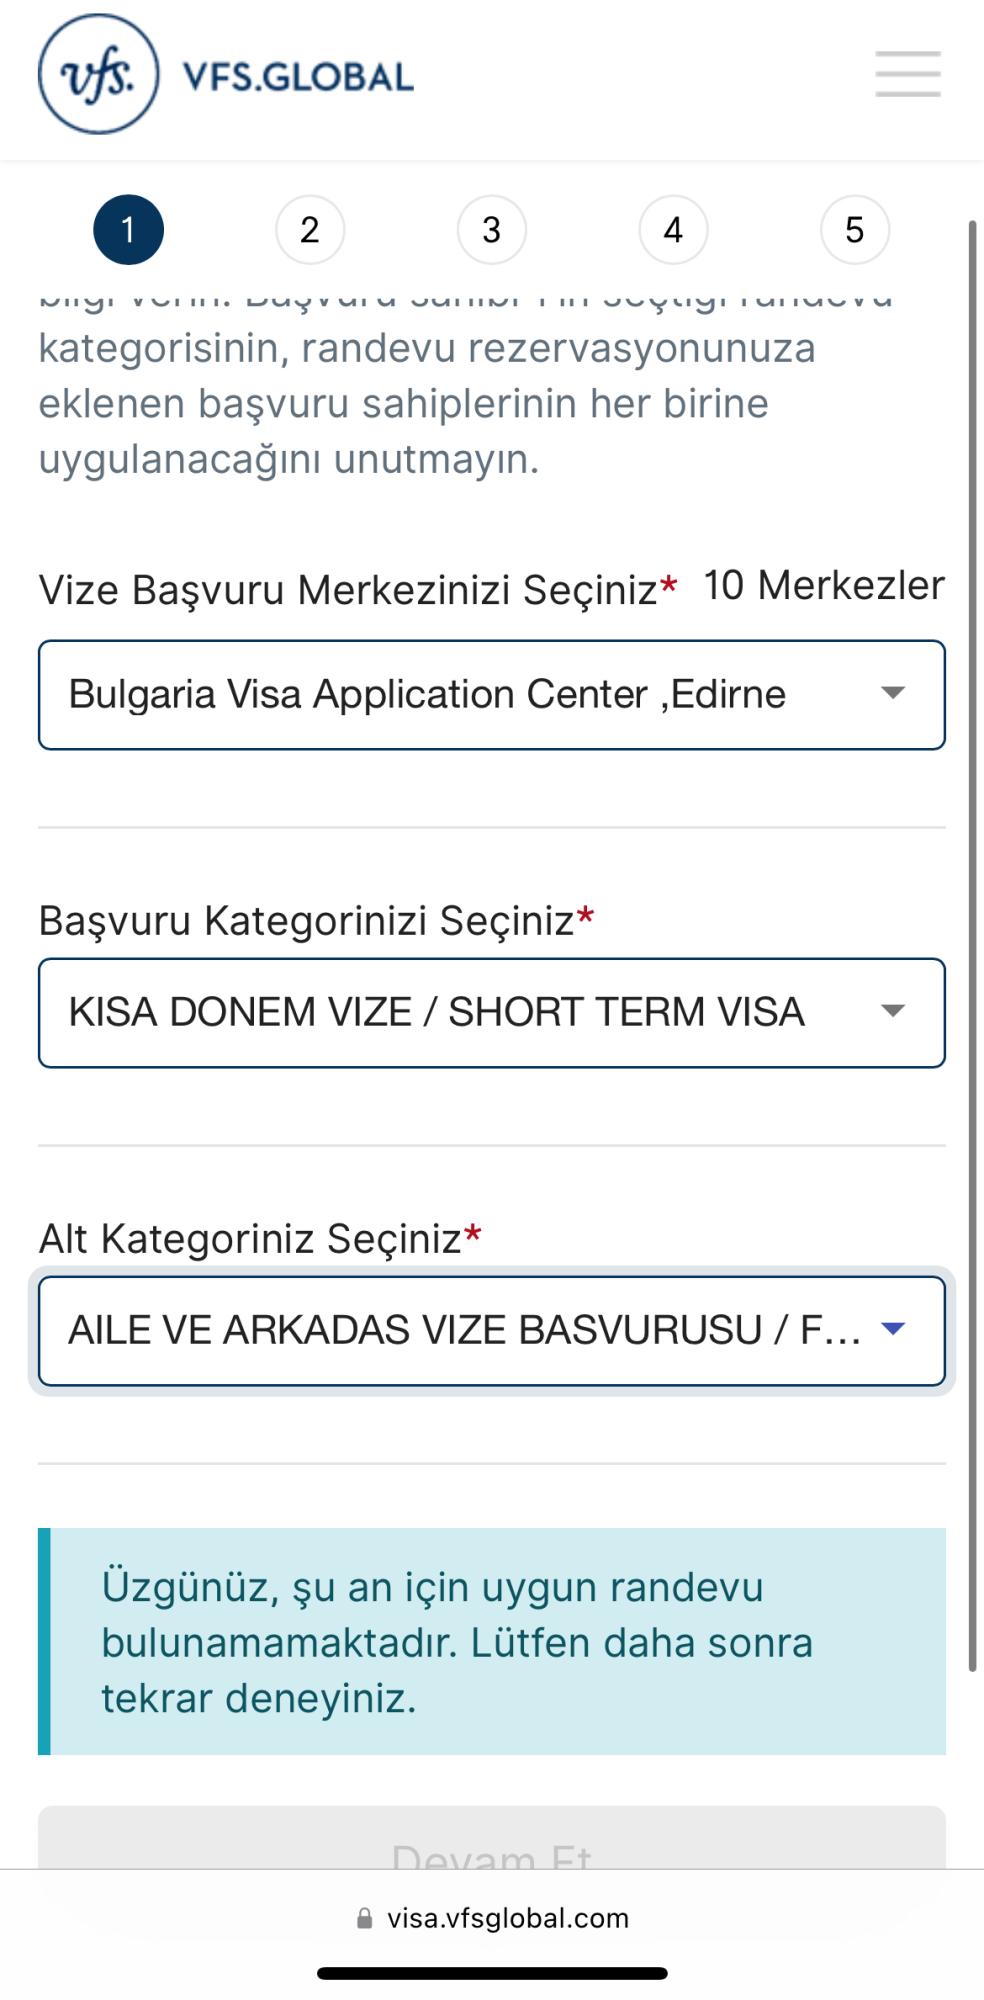Click the padlock icon in address bar
The height and width of the screenshot is (2000, 984).
tap(365, 1918)
